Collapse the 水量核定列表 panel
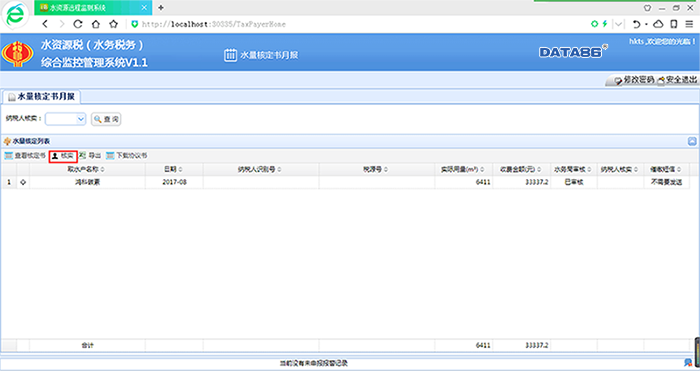This screenshot has width=700, height=371. pos(692,142)
